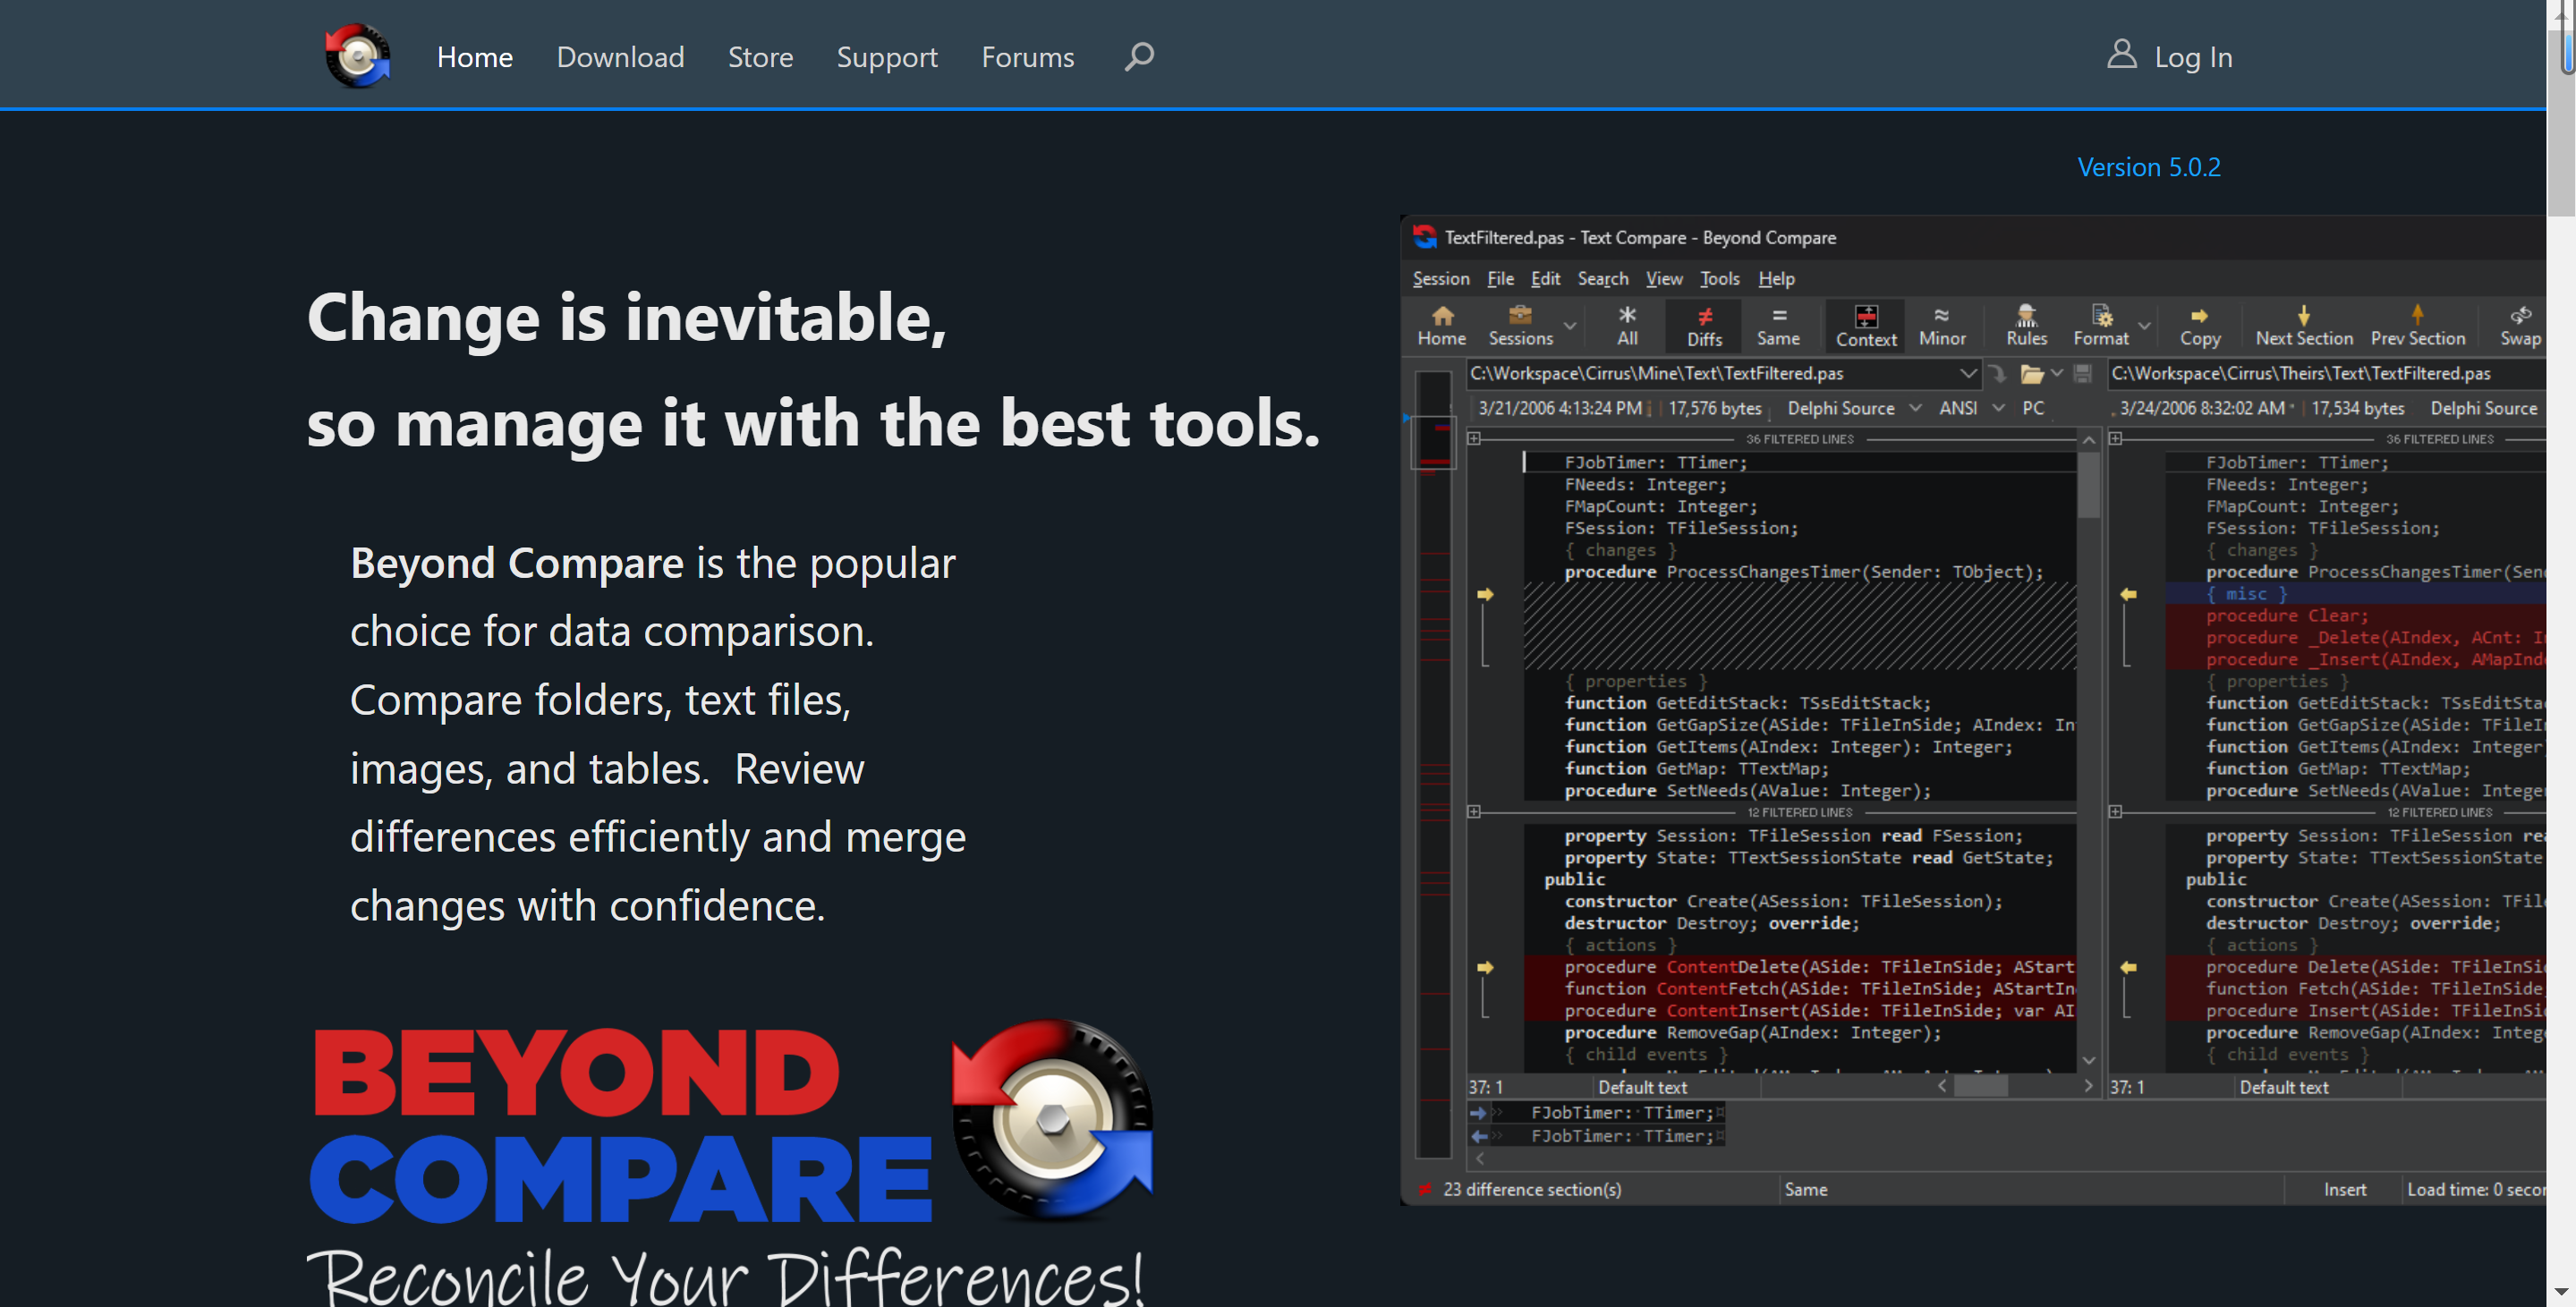Click the Swap sides toolbar icon
Image resolution: width=2576 pixels, height=1307 pixels.
click(x=2519, y=326)
